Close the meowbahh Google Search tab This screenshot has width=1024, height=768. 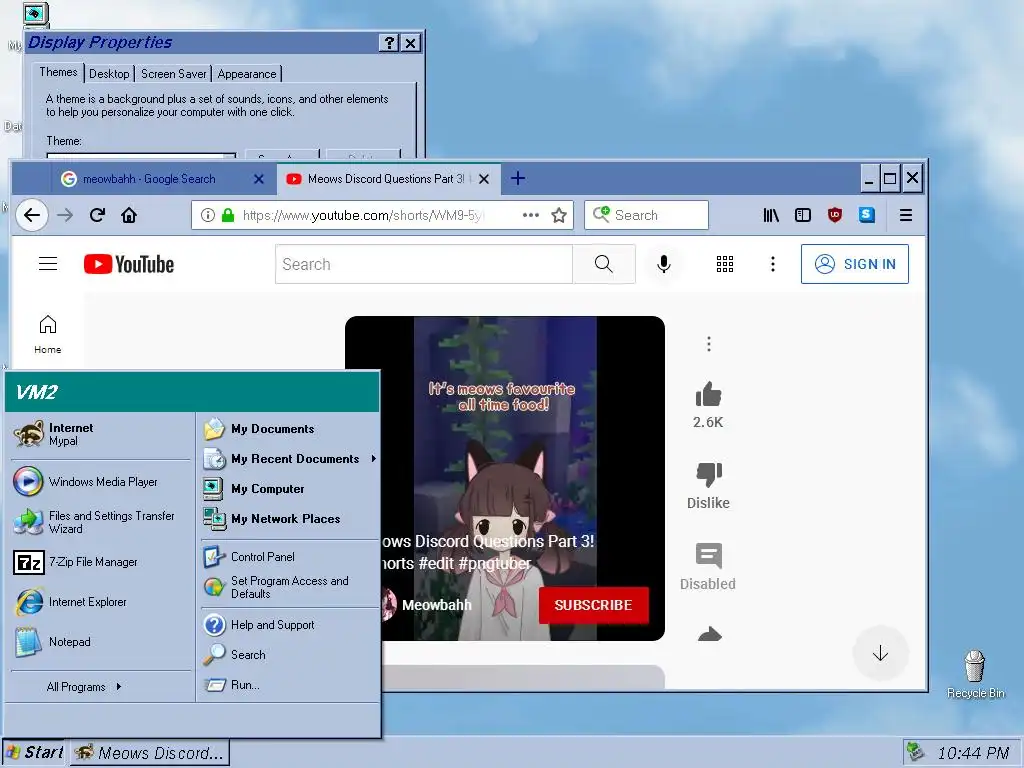259,179
